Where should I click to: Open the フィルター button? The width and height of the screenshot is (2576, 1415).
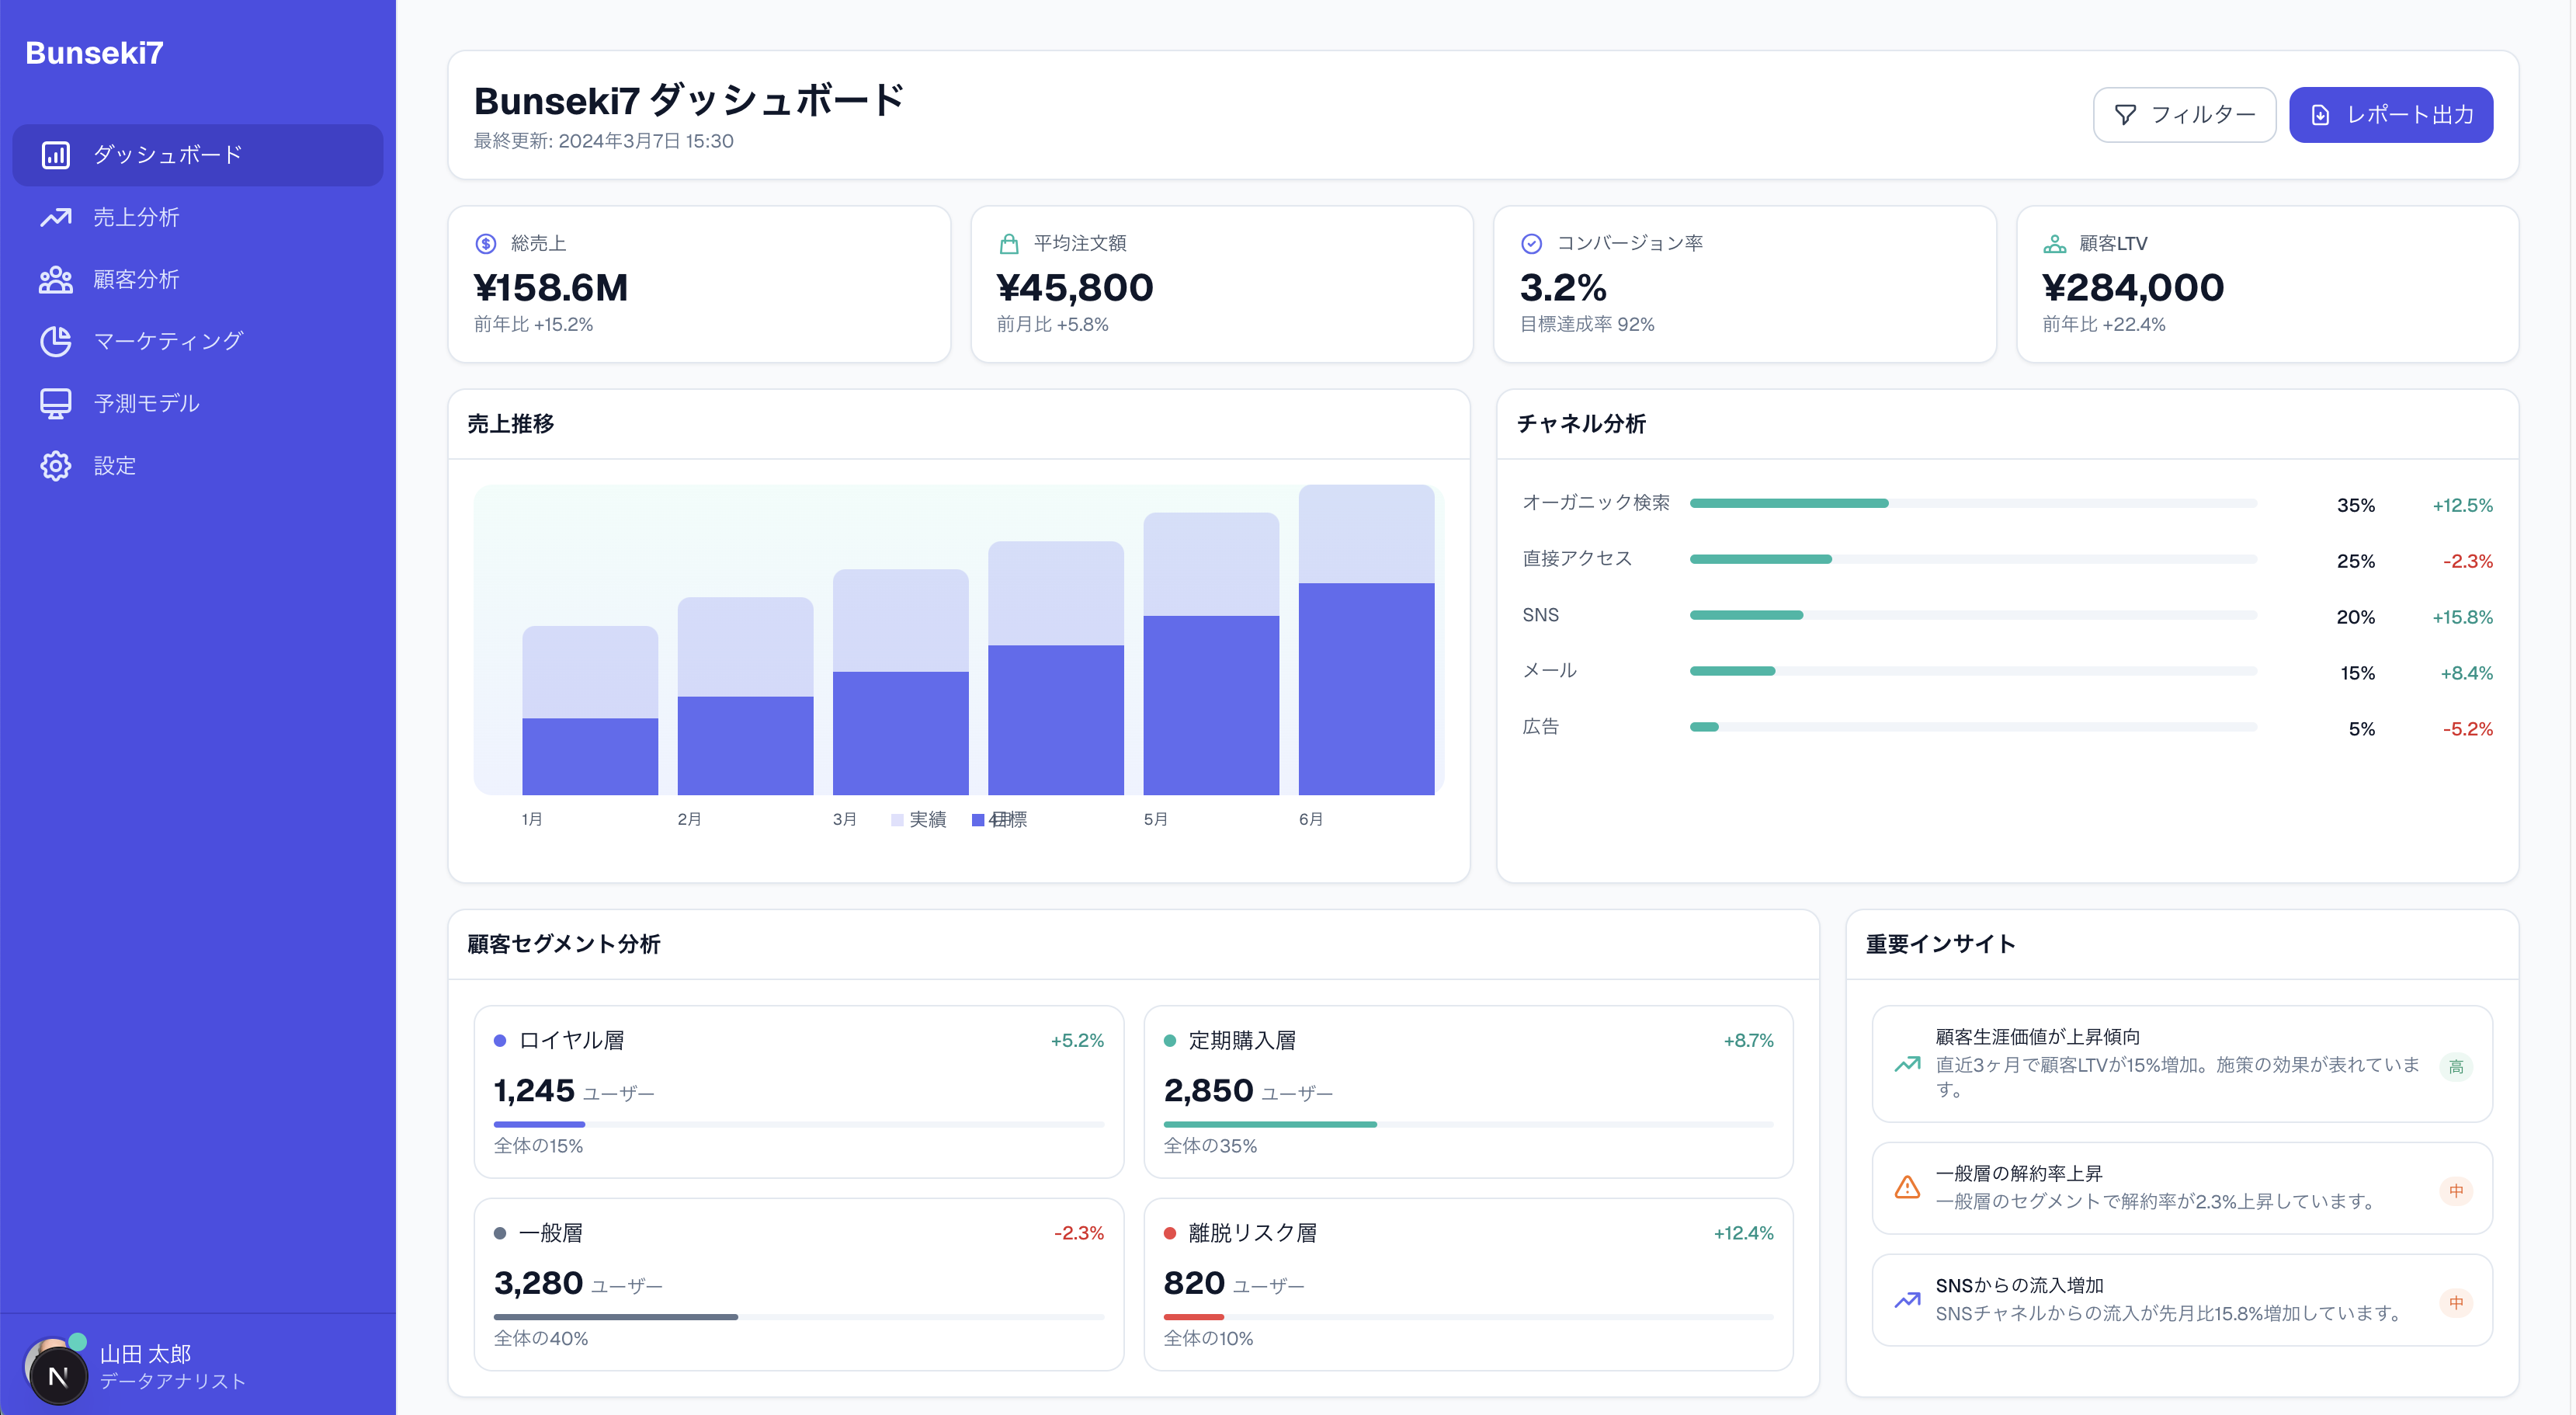[2184, 115]
